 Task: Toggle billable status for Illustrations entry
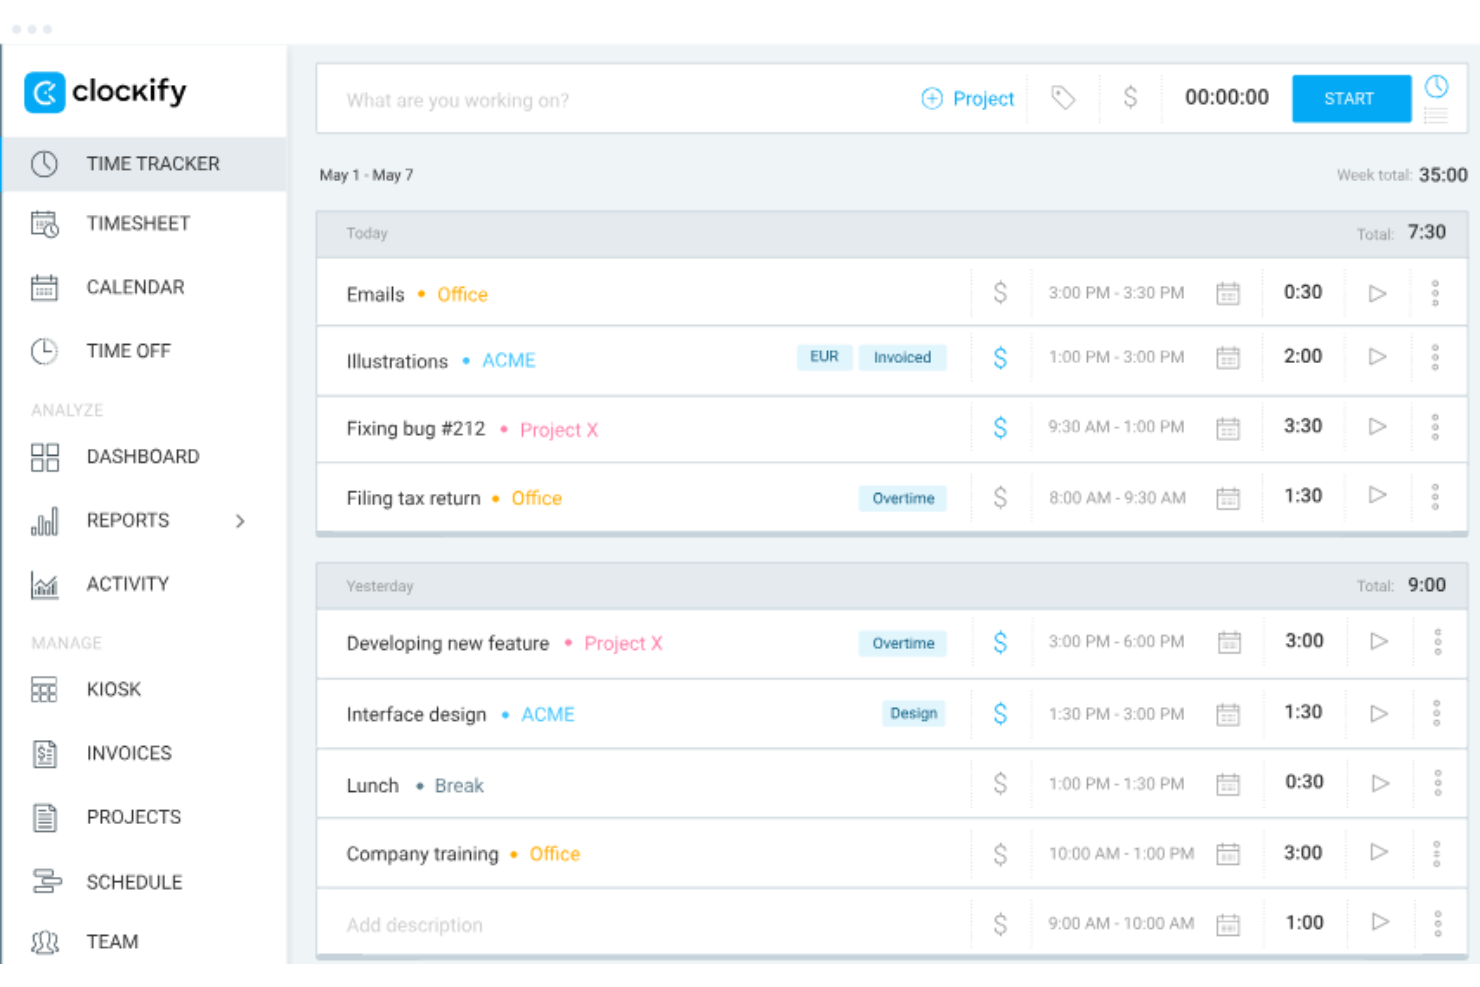pos(1000,357)
